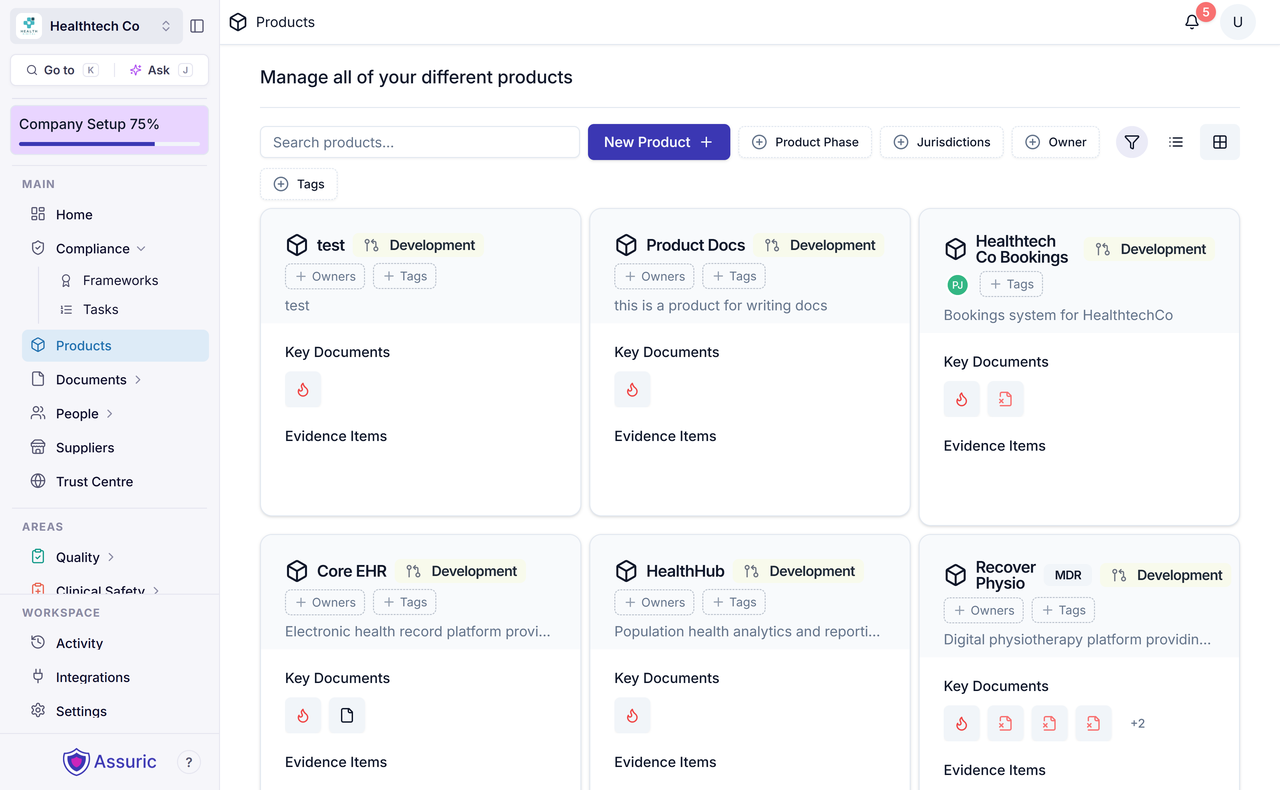Image resolution: width=1280 pixels, height=790 pixels.
Task: Navigate to Trust Centre
Action: 115,482
